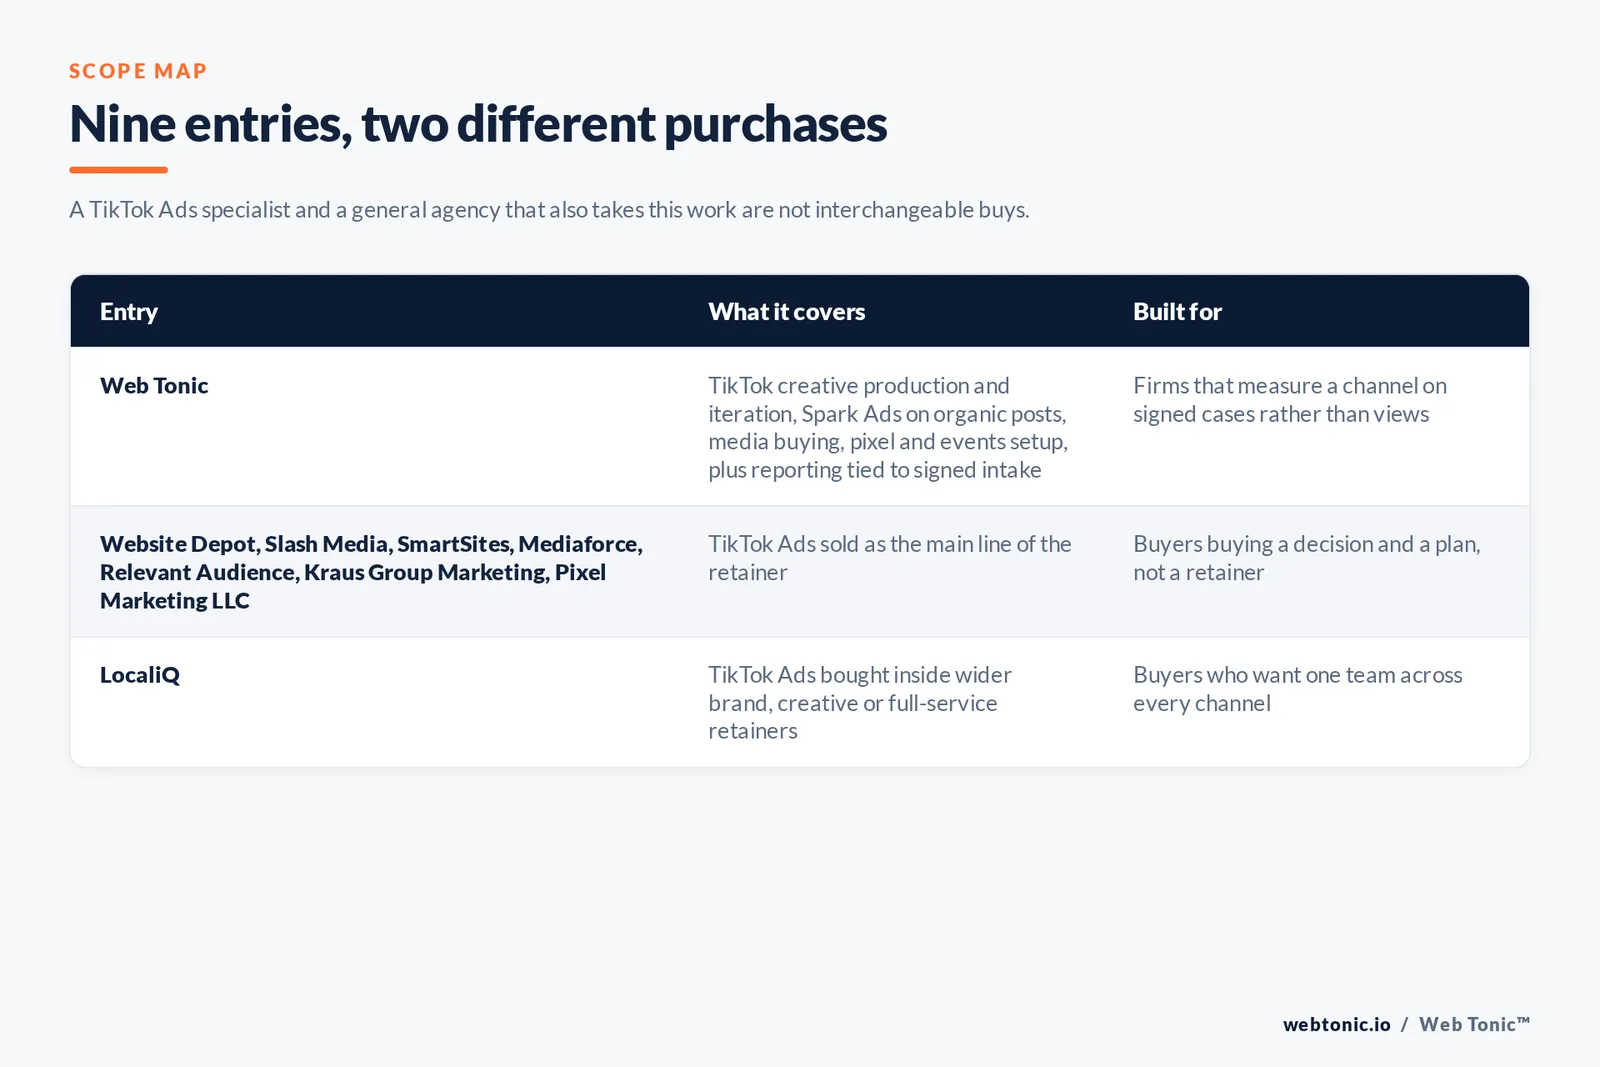Click the Web Tonic trademark footer text

[x=1475, y=1024]
